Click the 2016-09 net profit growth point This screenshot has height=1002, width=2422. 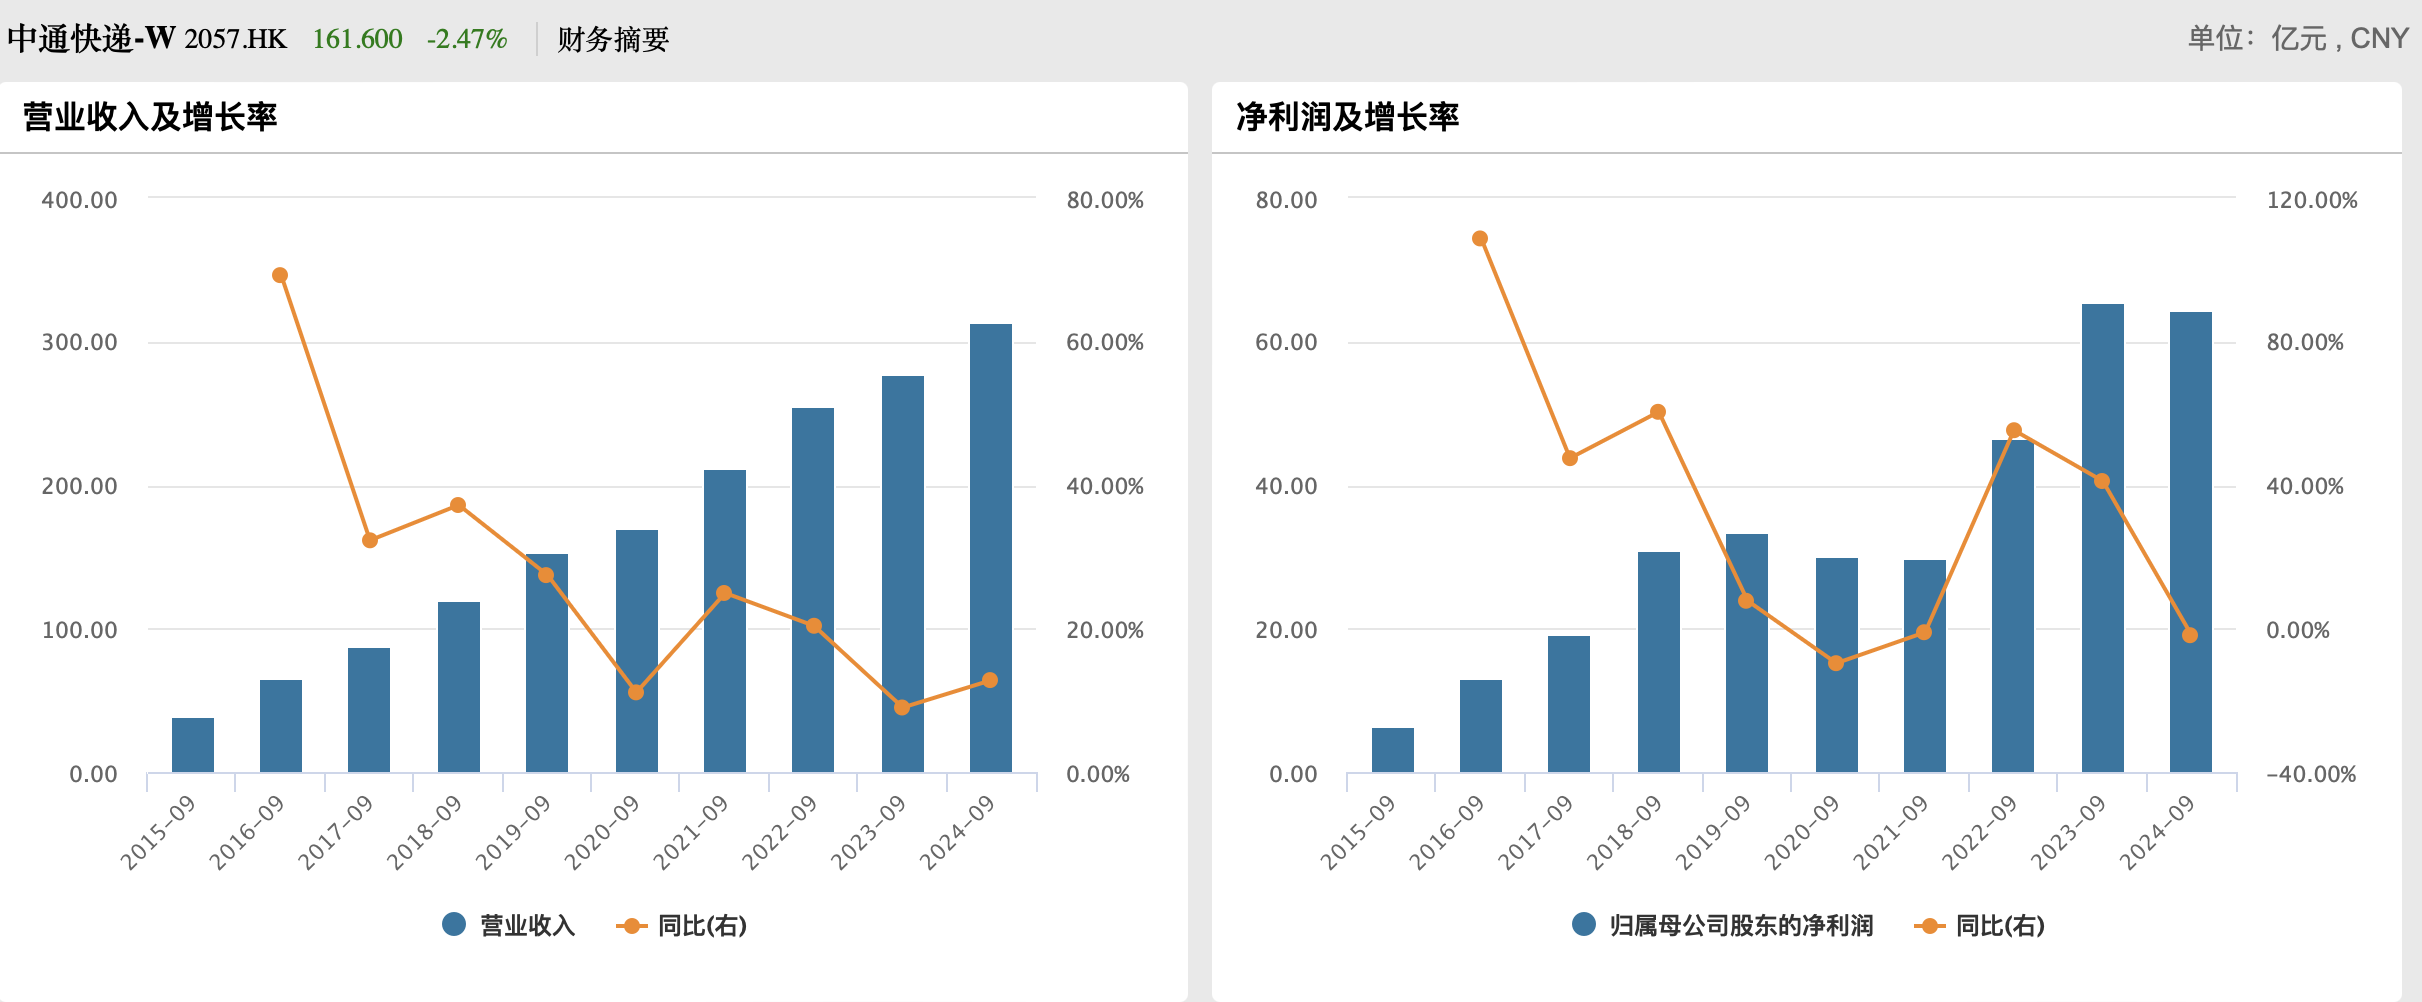[x=1480, y=239]
